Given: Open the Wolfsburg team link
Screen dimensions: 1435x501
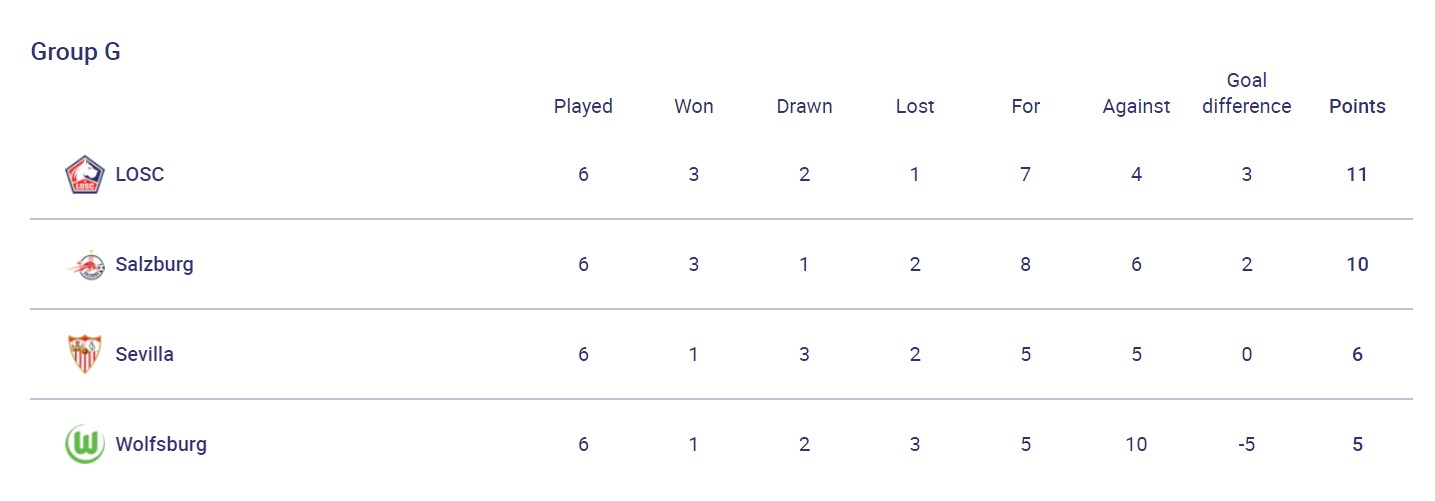Looking at the screenshot, I should [x=161, y=445].
